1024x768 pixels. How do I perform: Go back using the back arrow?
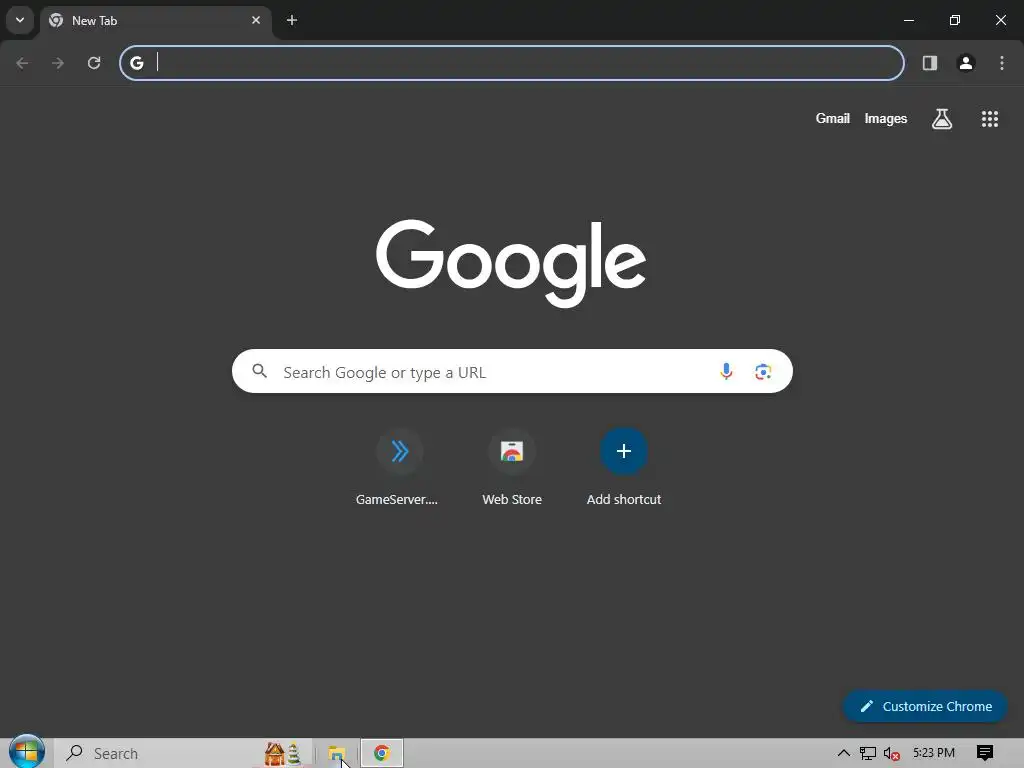[22, 63]
